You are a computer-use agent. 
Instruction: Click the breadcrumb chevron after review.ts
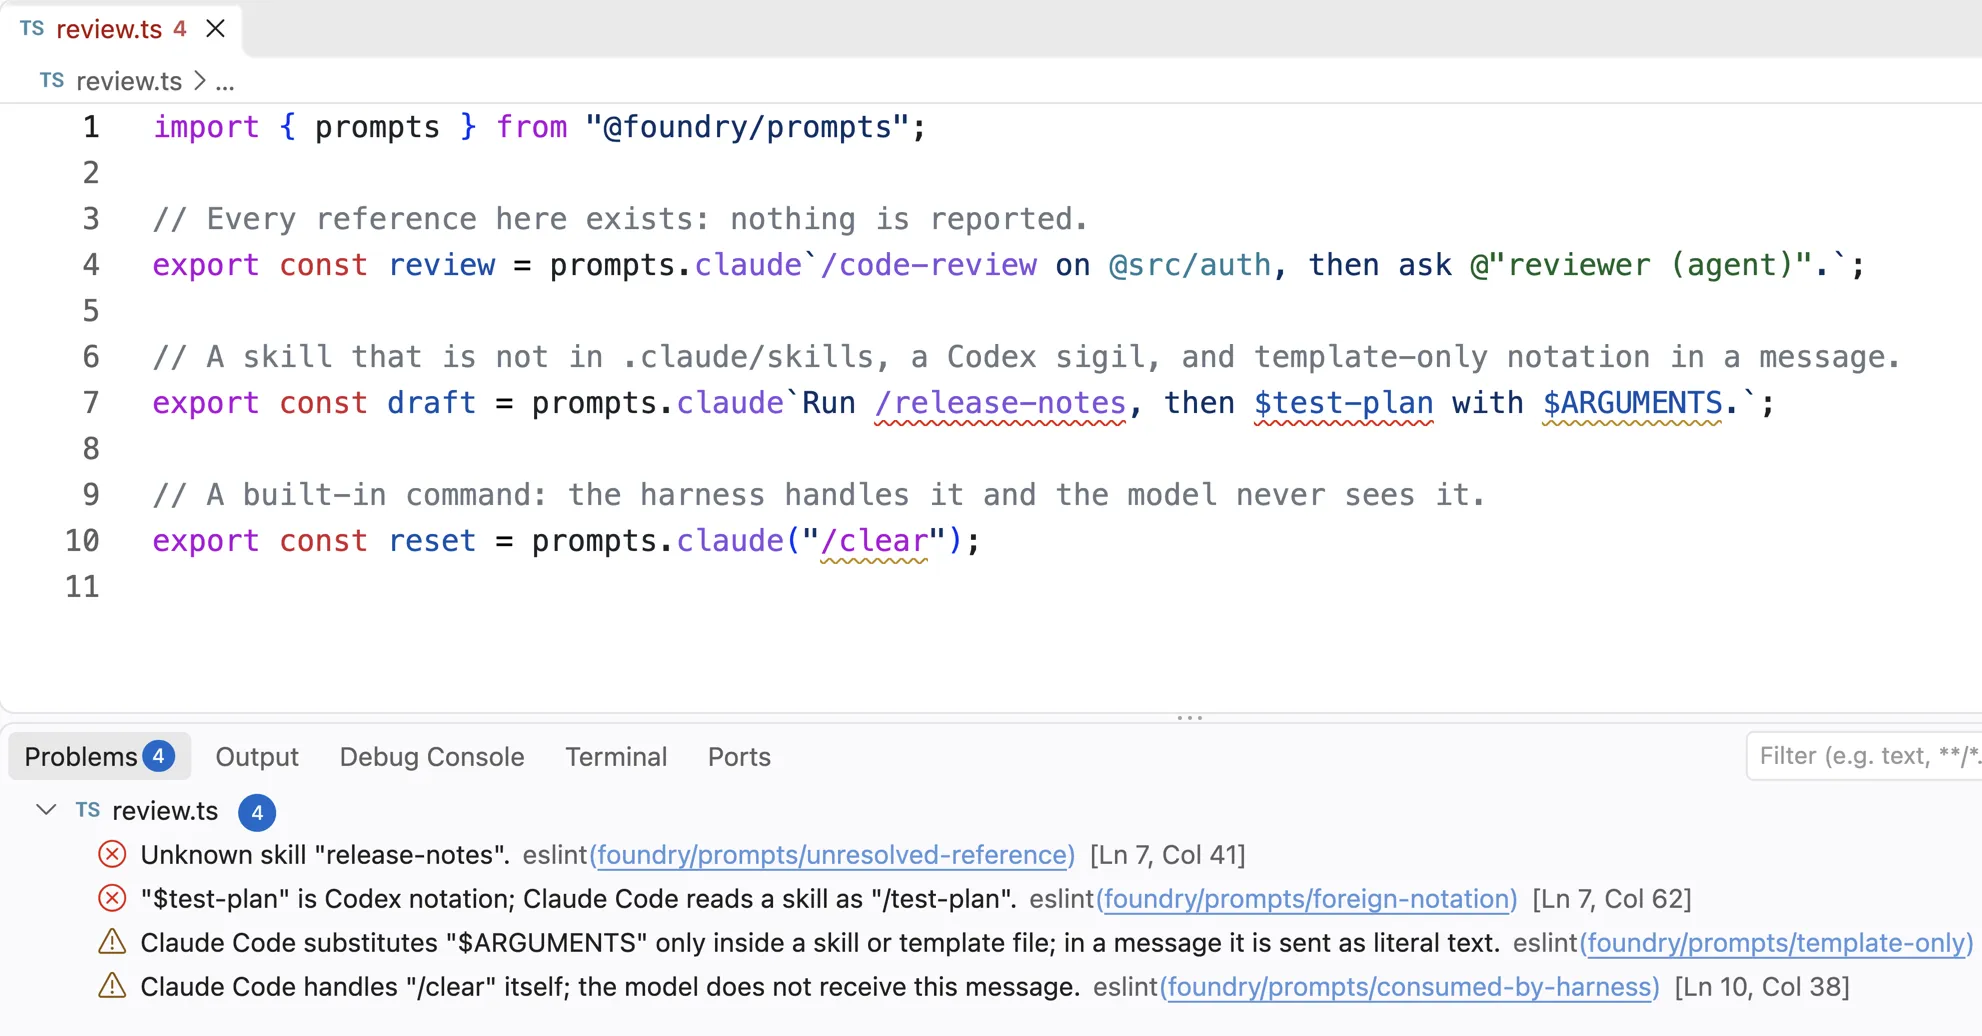click(x=199, y=81)
